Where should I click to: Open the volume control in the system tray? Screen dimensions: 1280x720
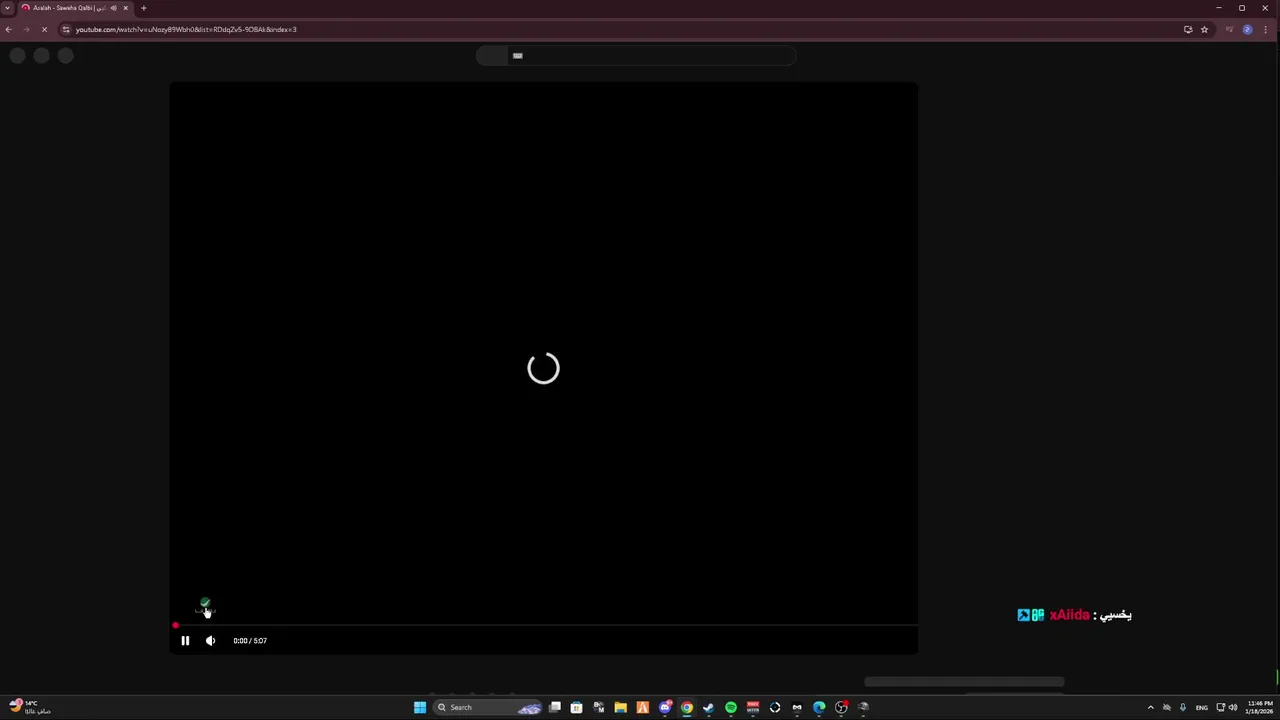(1233, 707)
